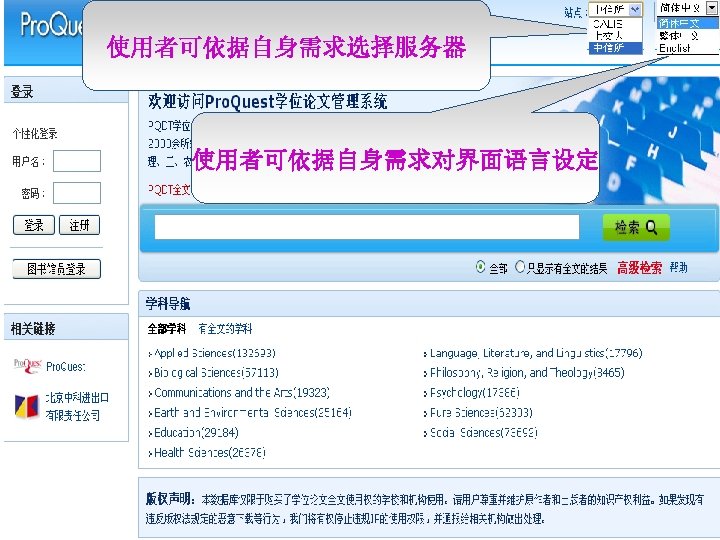
Task: Open Biological Sciences subject link
Action: (216, 373)
